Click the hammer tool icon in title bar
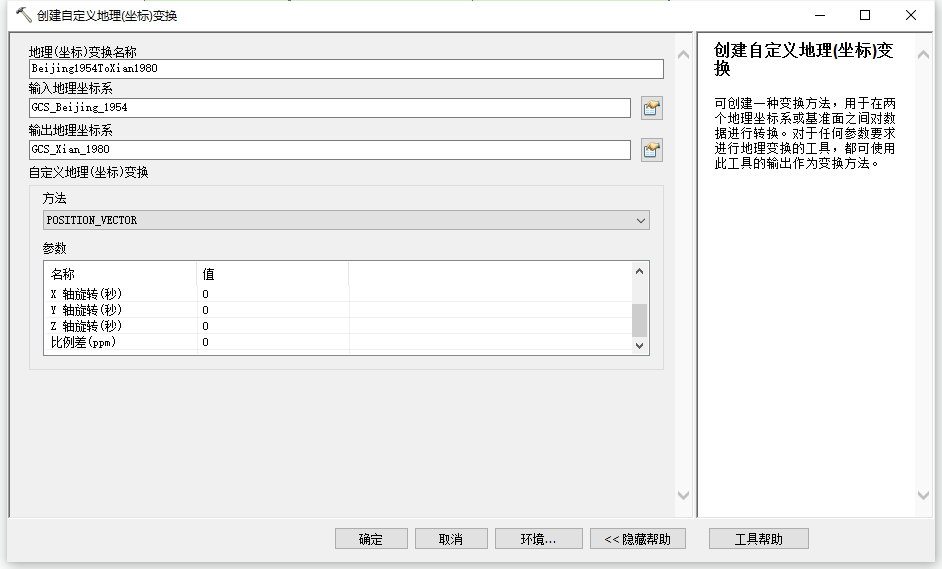 pos(23,15)
